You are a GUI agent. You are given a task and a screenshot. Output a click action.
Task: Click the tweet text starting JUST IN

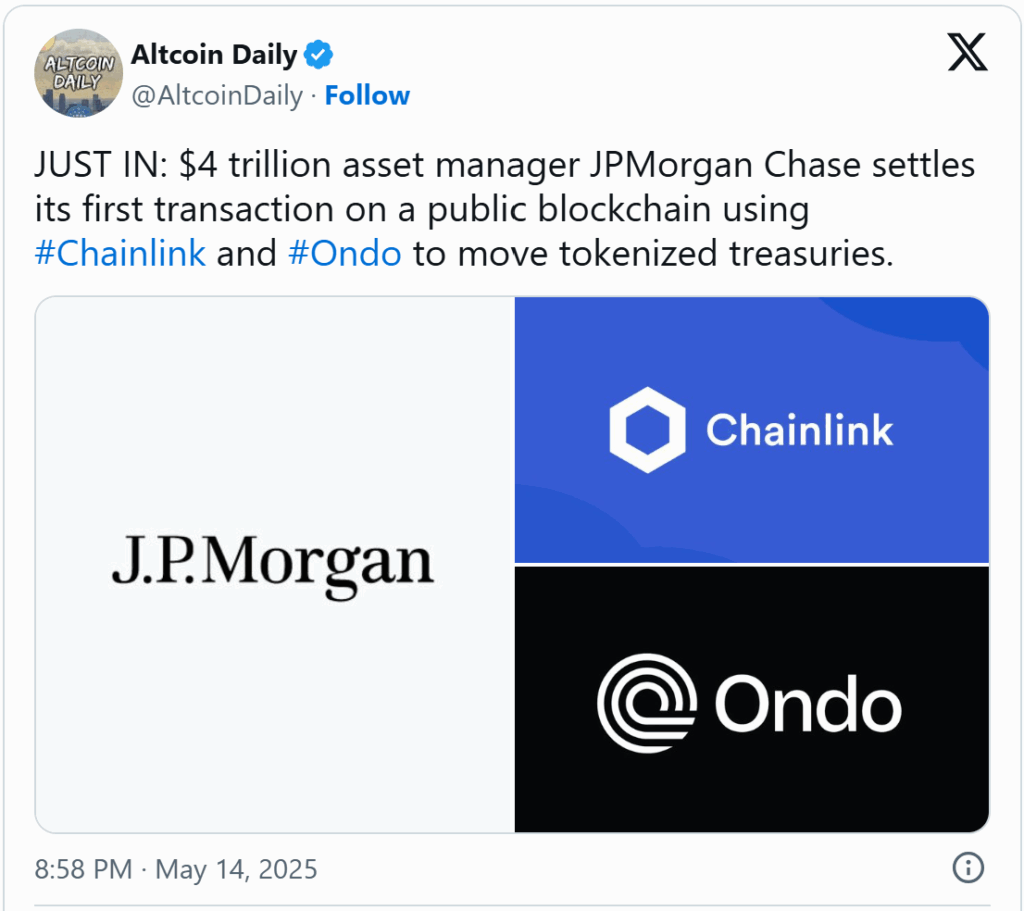coord(504,209)
